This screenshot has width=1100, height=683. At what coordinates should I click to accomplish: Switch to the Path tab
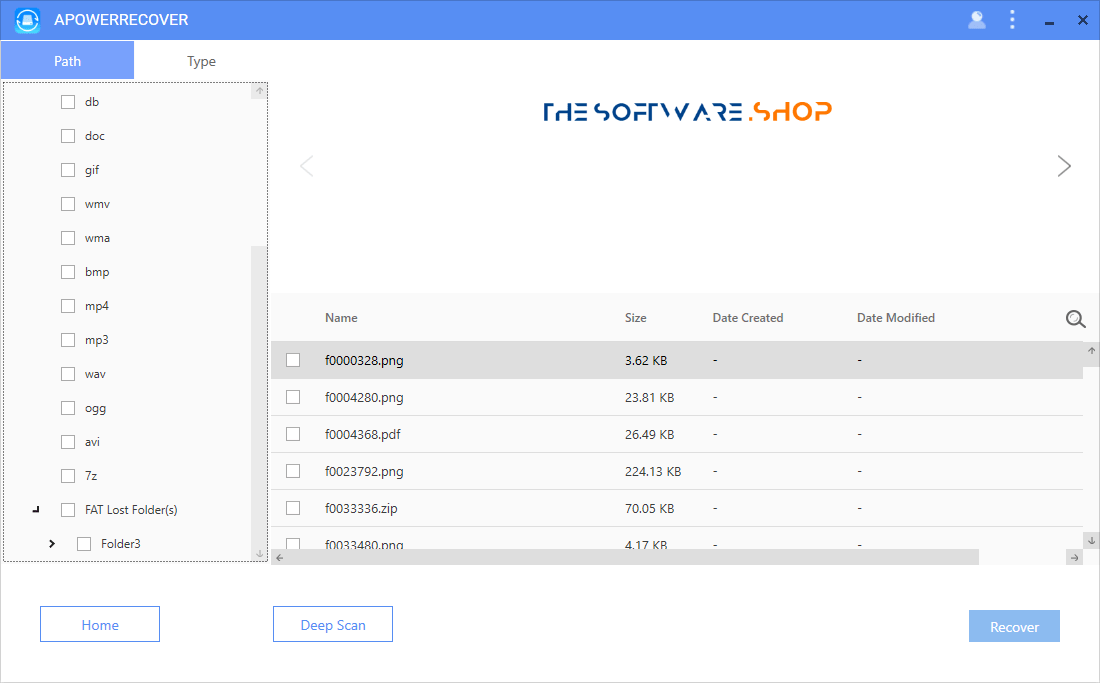(x=67, y=60)
